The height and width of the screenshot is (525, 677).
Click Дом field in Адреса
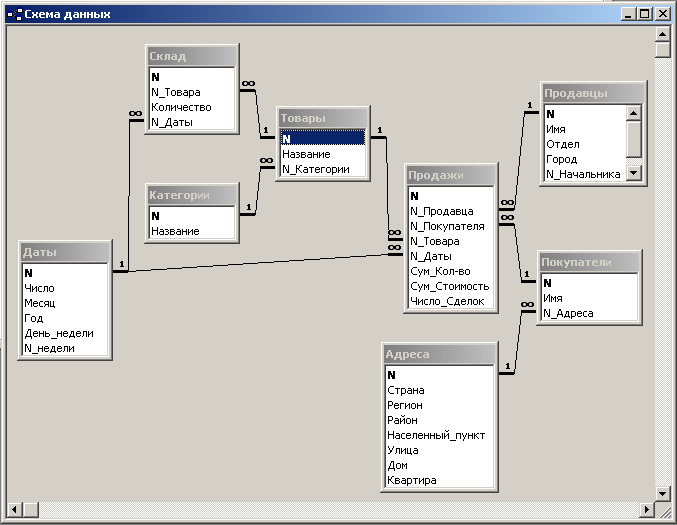(x=439, y=465)
